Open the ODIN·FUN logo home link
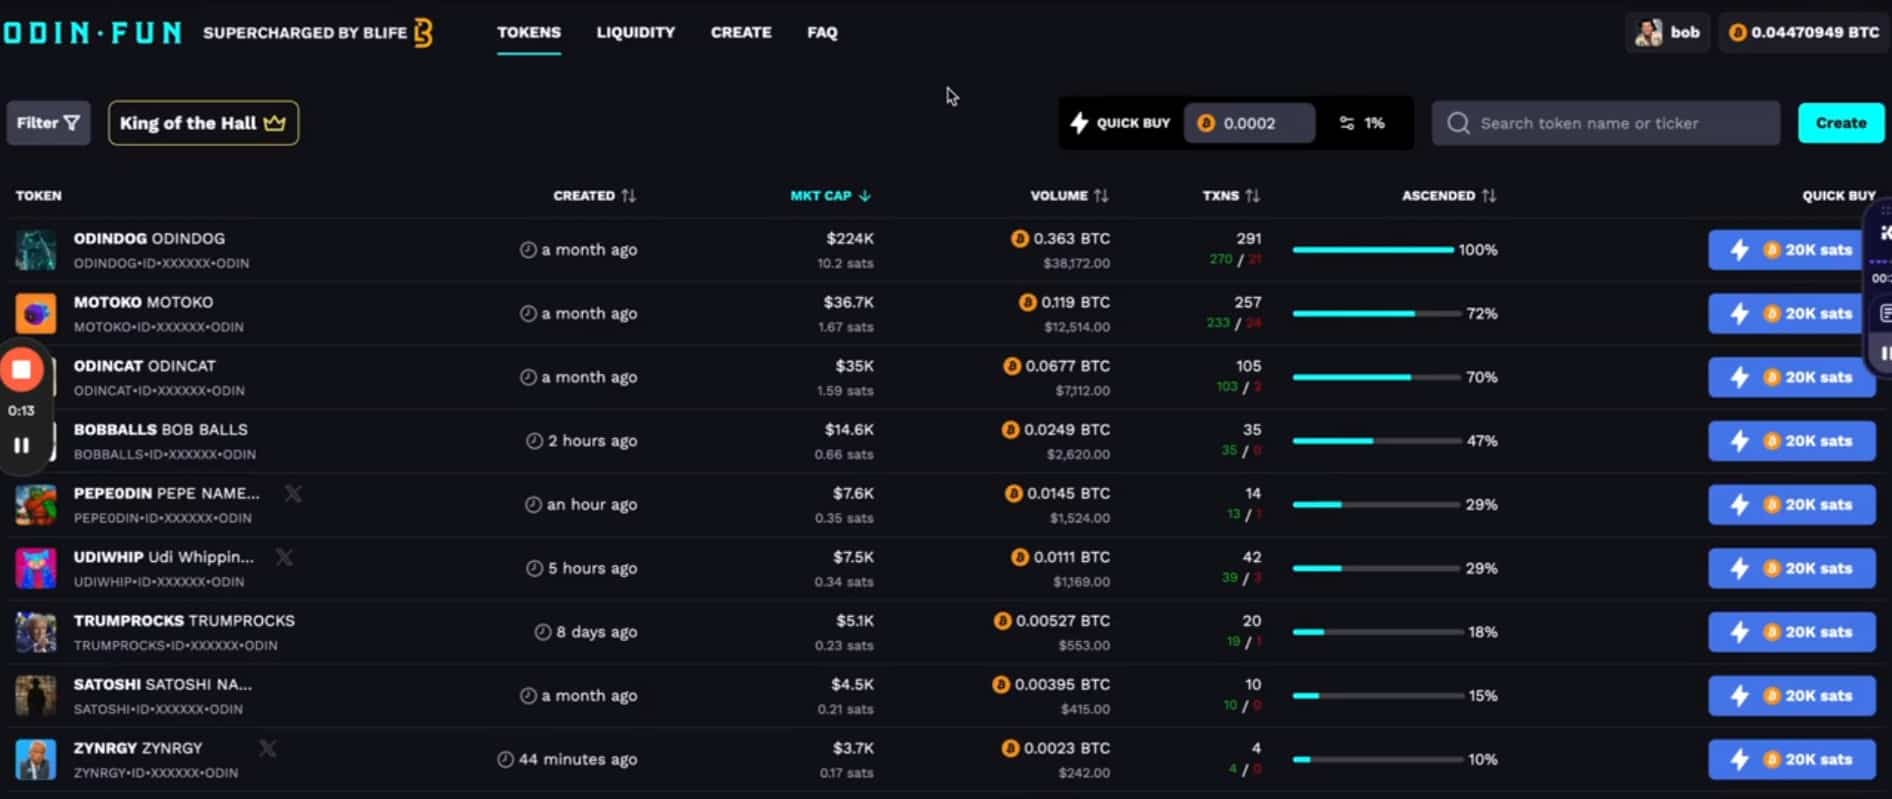 click(92, 33)
